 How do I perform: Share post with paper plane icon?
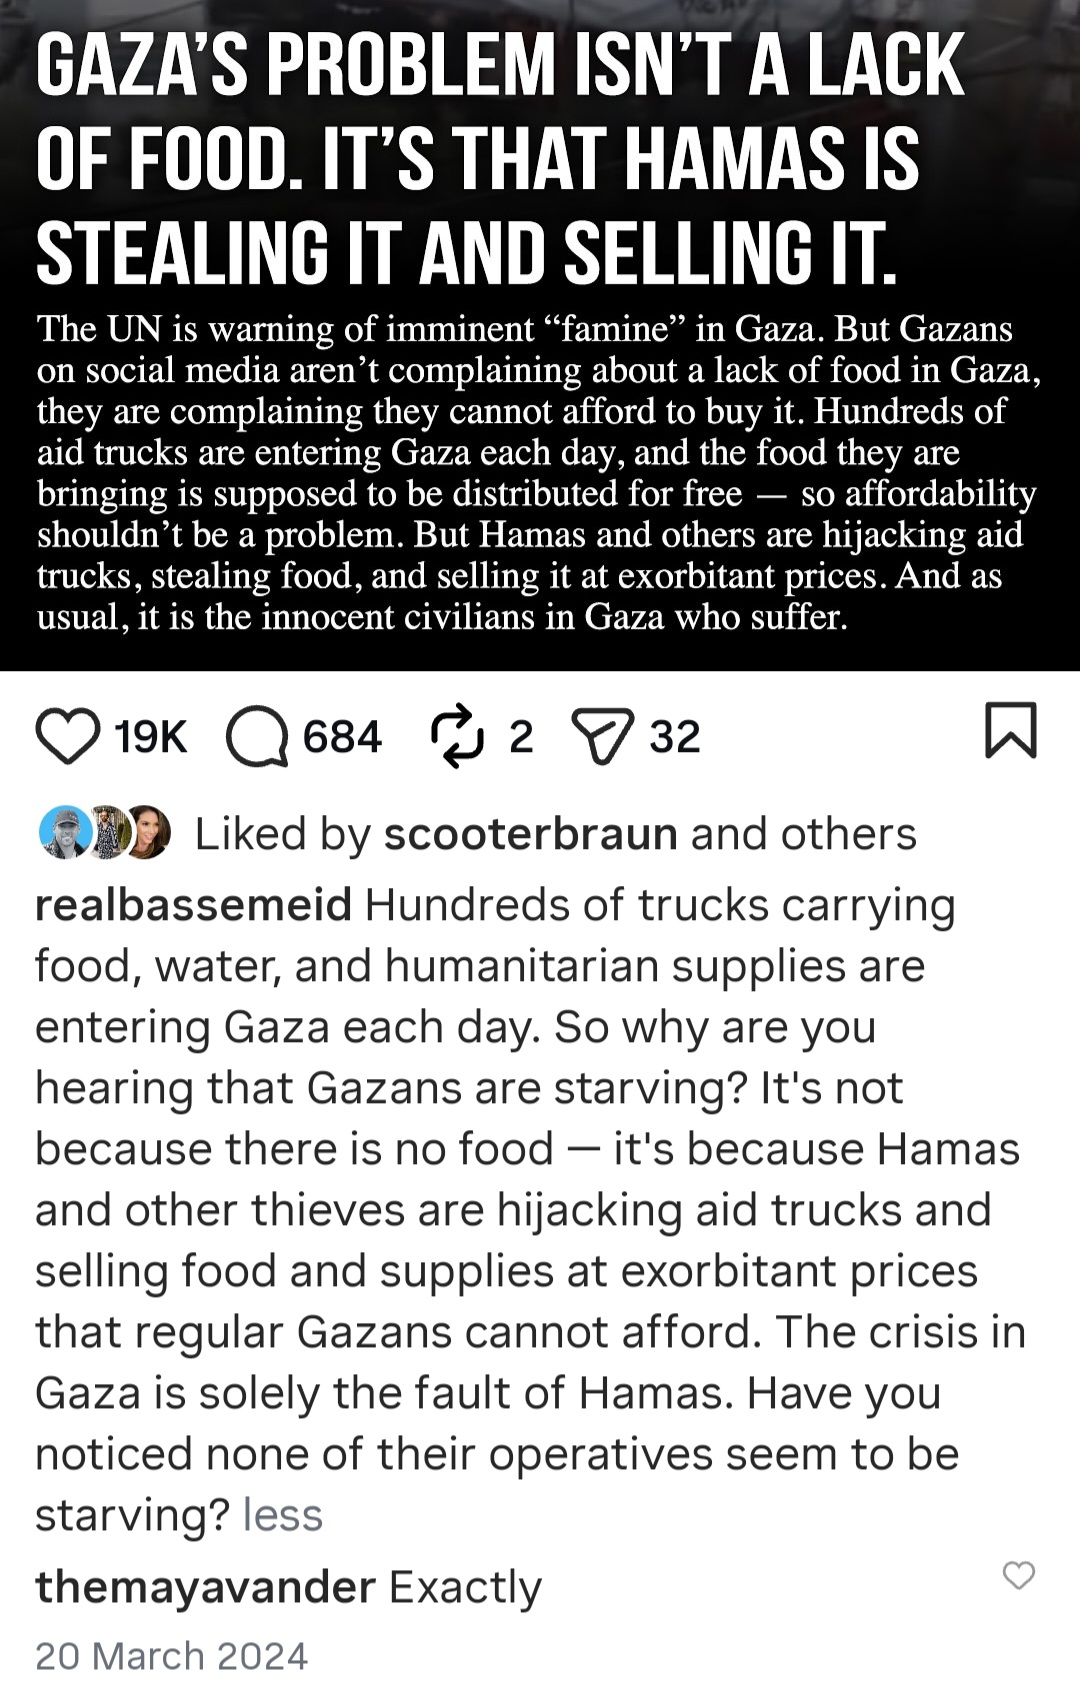602,736
